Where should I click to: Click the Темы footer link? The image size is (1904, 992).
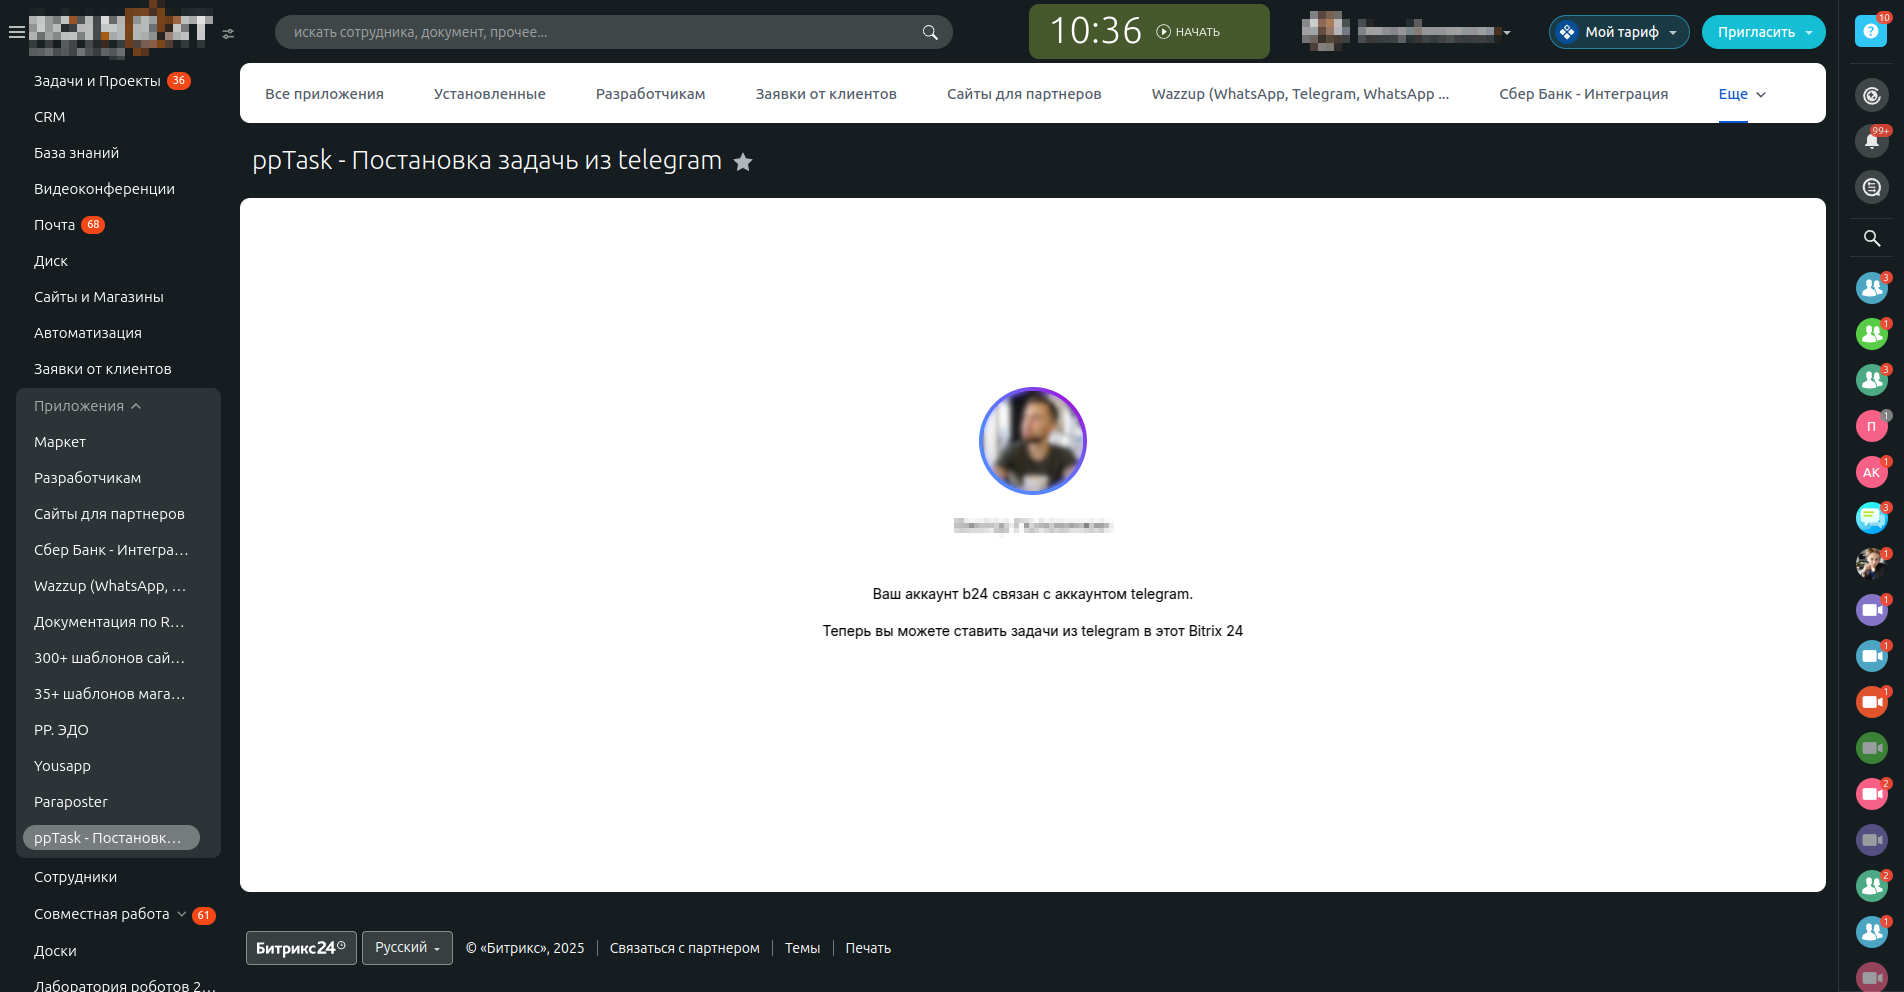pyautogui.click(x=802, y=948)
